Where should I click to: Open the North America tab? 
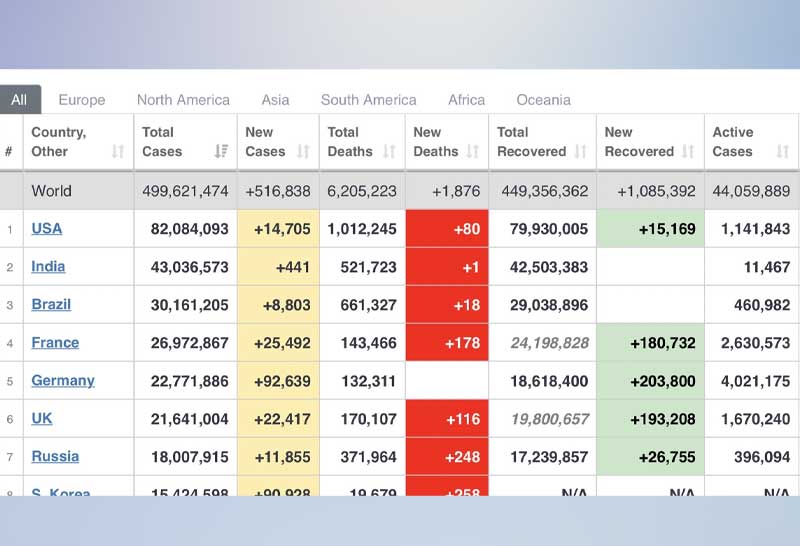(x=183, y=100)
